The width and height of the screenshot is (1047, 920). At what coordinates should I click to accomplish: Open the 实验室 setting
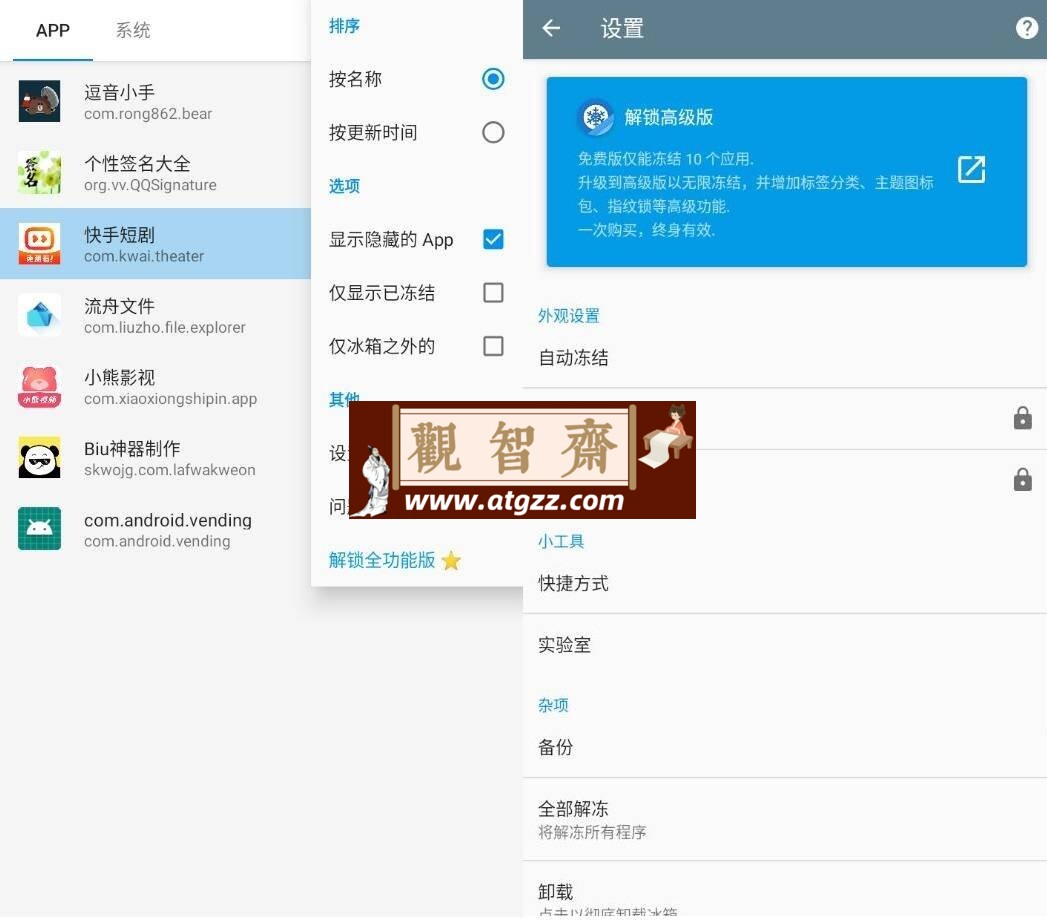tap(785, 645)
